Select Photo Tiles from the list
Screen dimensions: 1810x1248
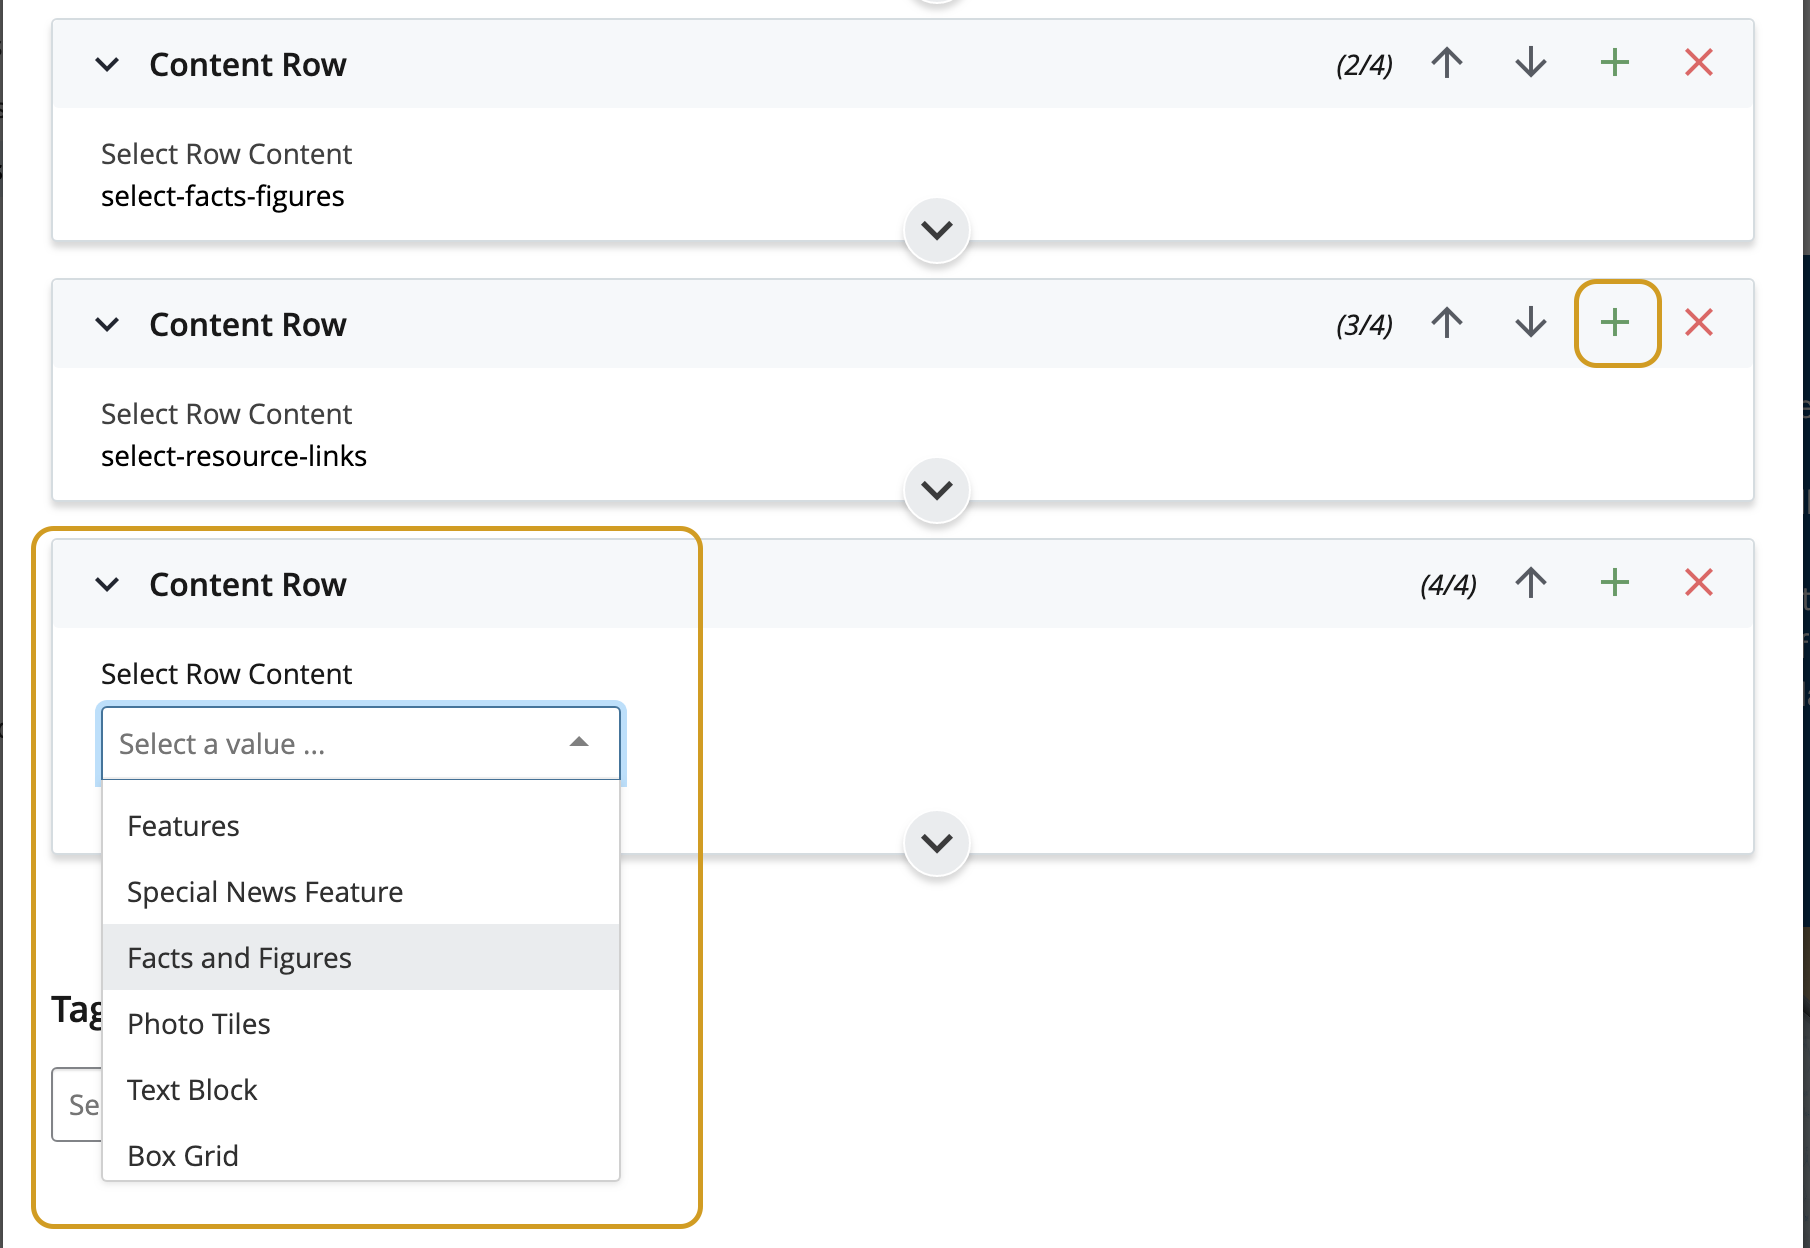pos(199,1024)
